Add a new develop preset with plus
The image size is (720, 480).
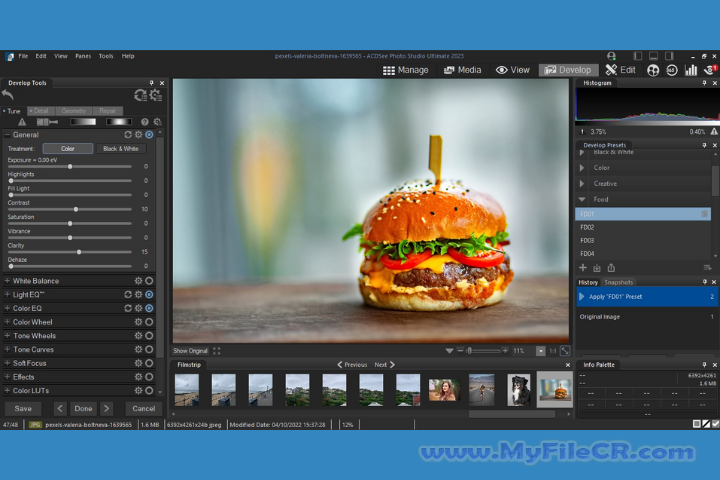583,268
